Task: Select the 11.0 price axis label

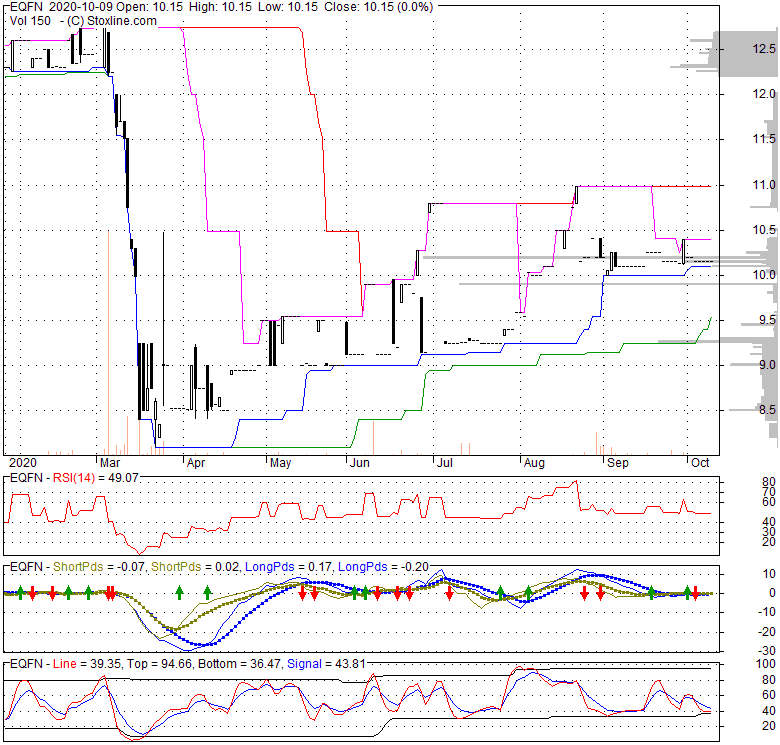Action: point(764,185)
